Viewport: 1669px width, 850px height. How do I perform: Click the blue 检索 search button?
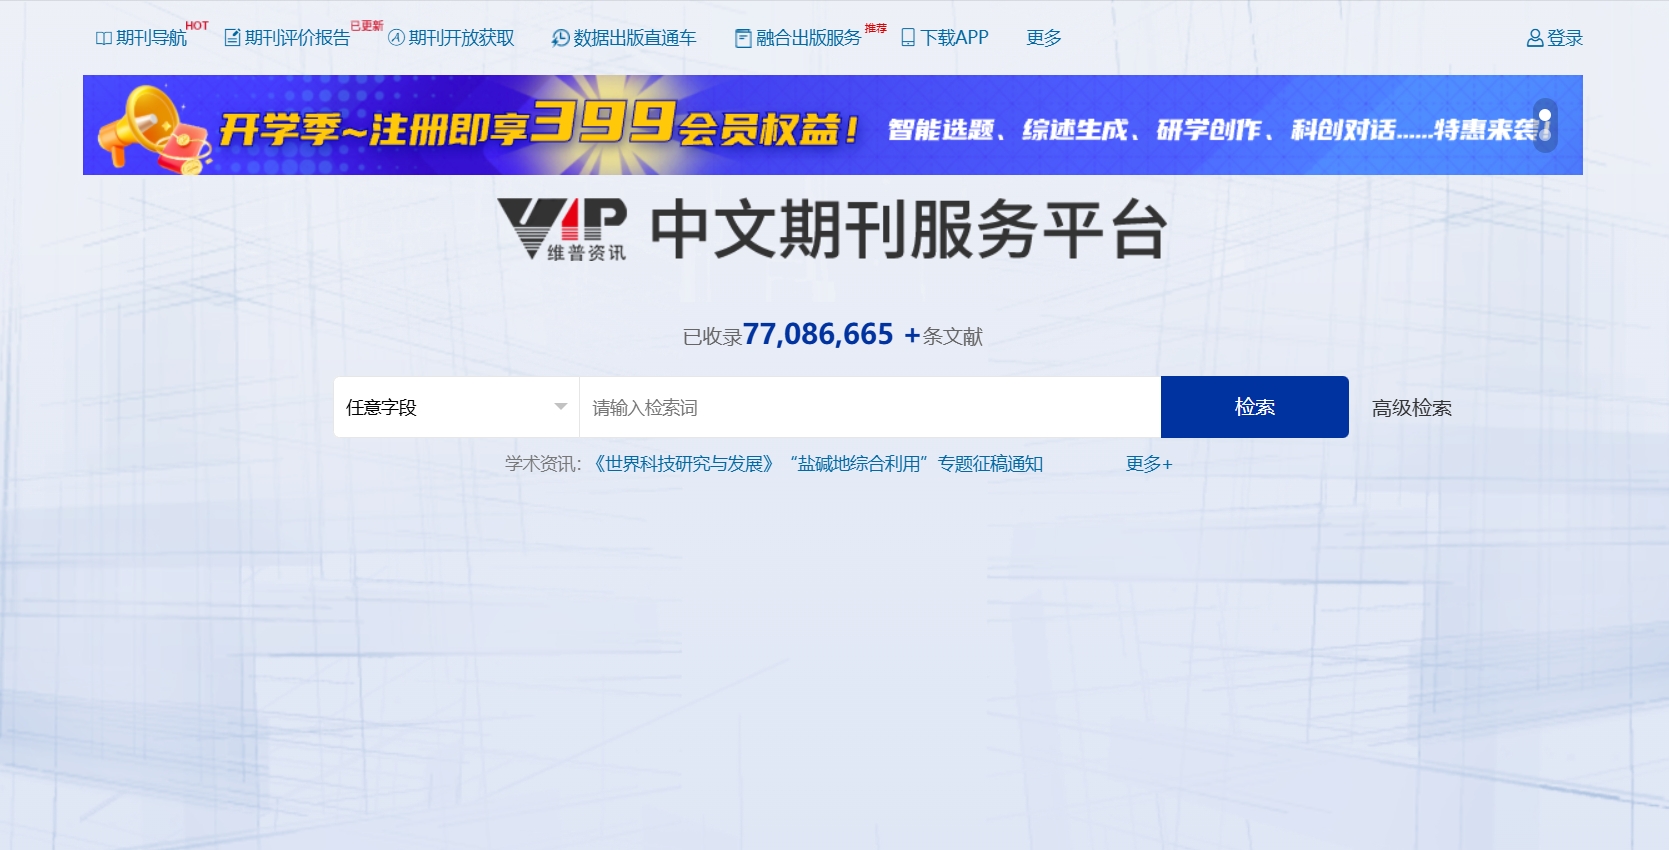coord(1255,407)
